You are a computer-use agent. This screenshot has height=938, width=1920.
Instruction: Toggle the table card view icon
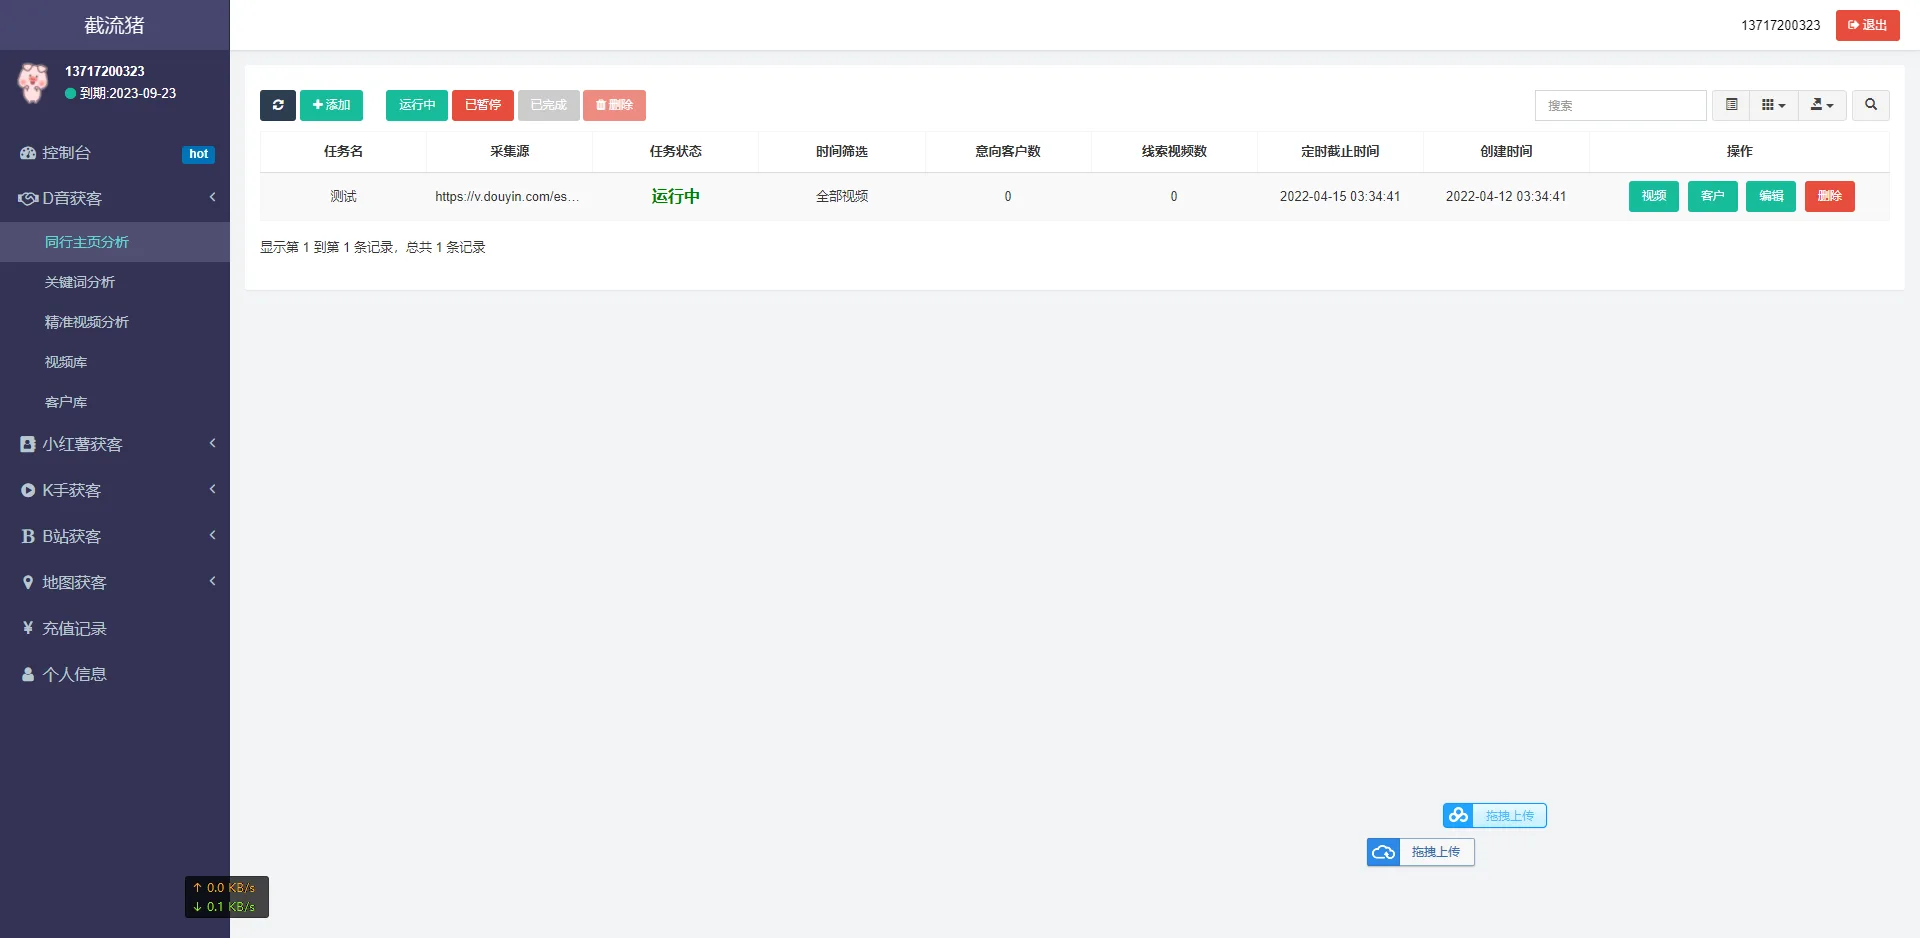(1731, 105)
